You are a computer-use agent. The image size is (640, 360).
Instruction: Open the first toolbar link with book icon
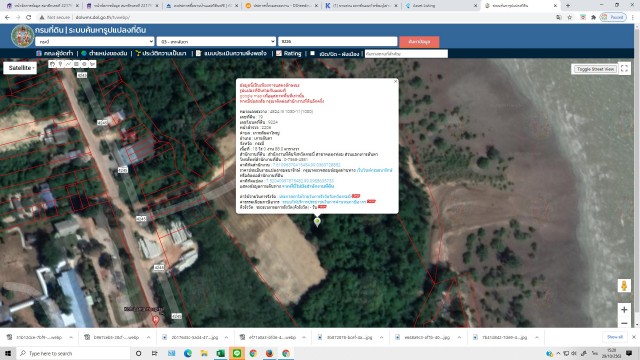(54, 53)
